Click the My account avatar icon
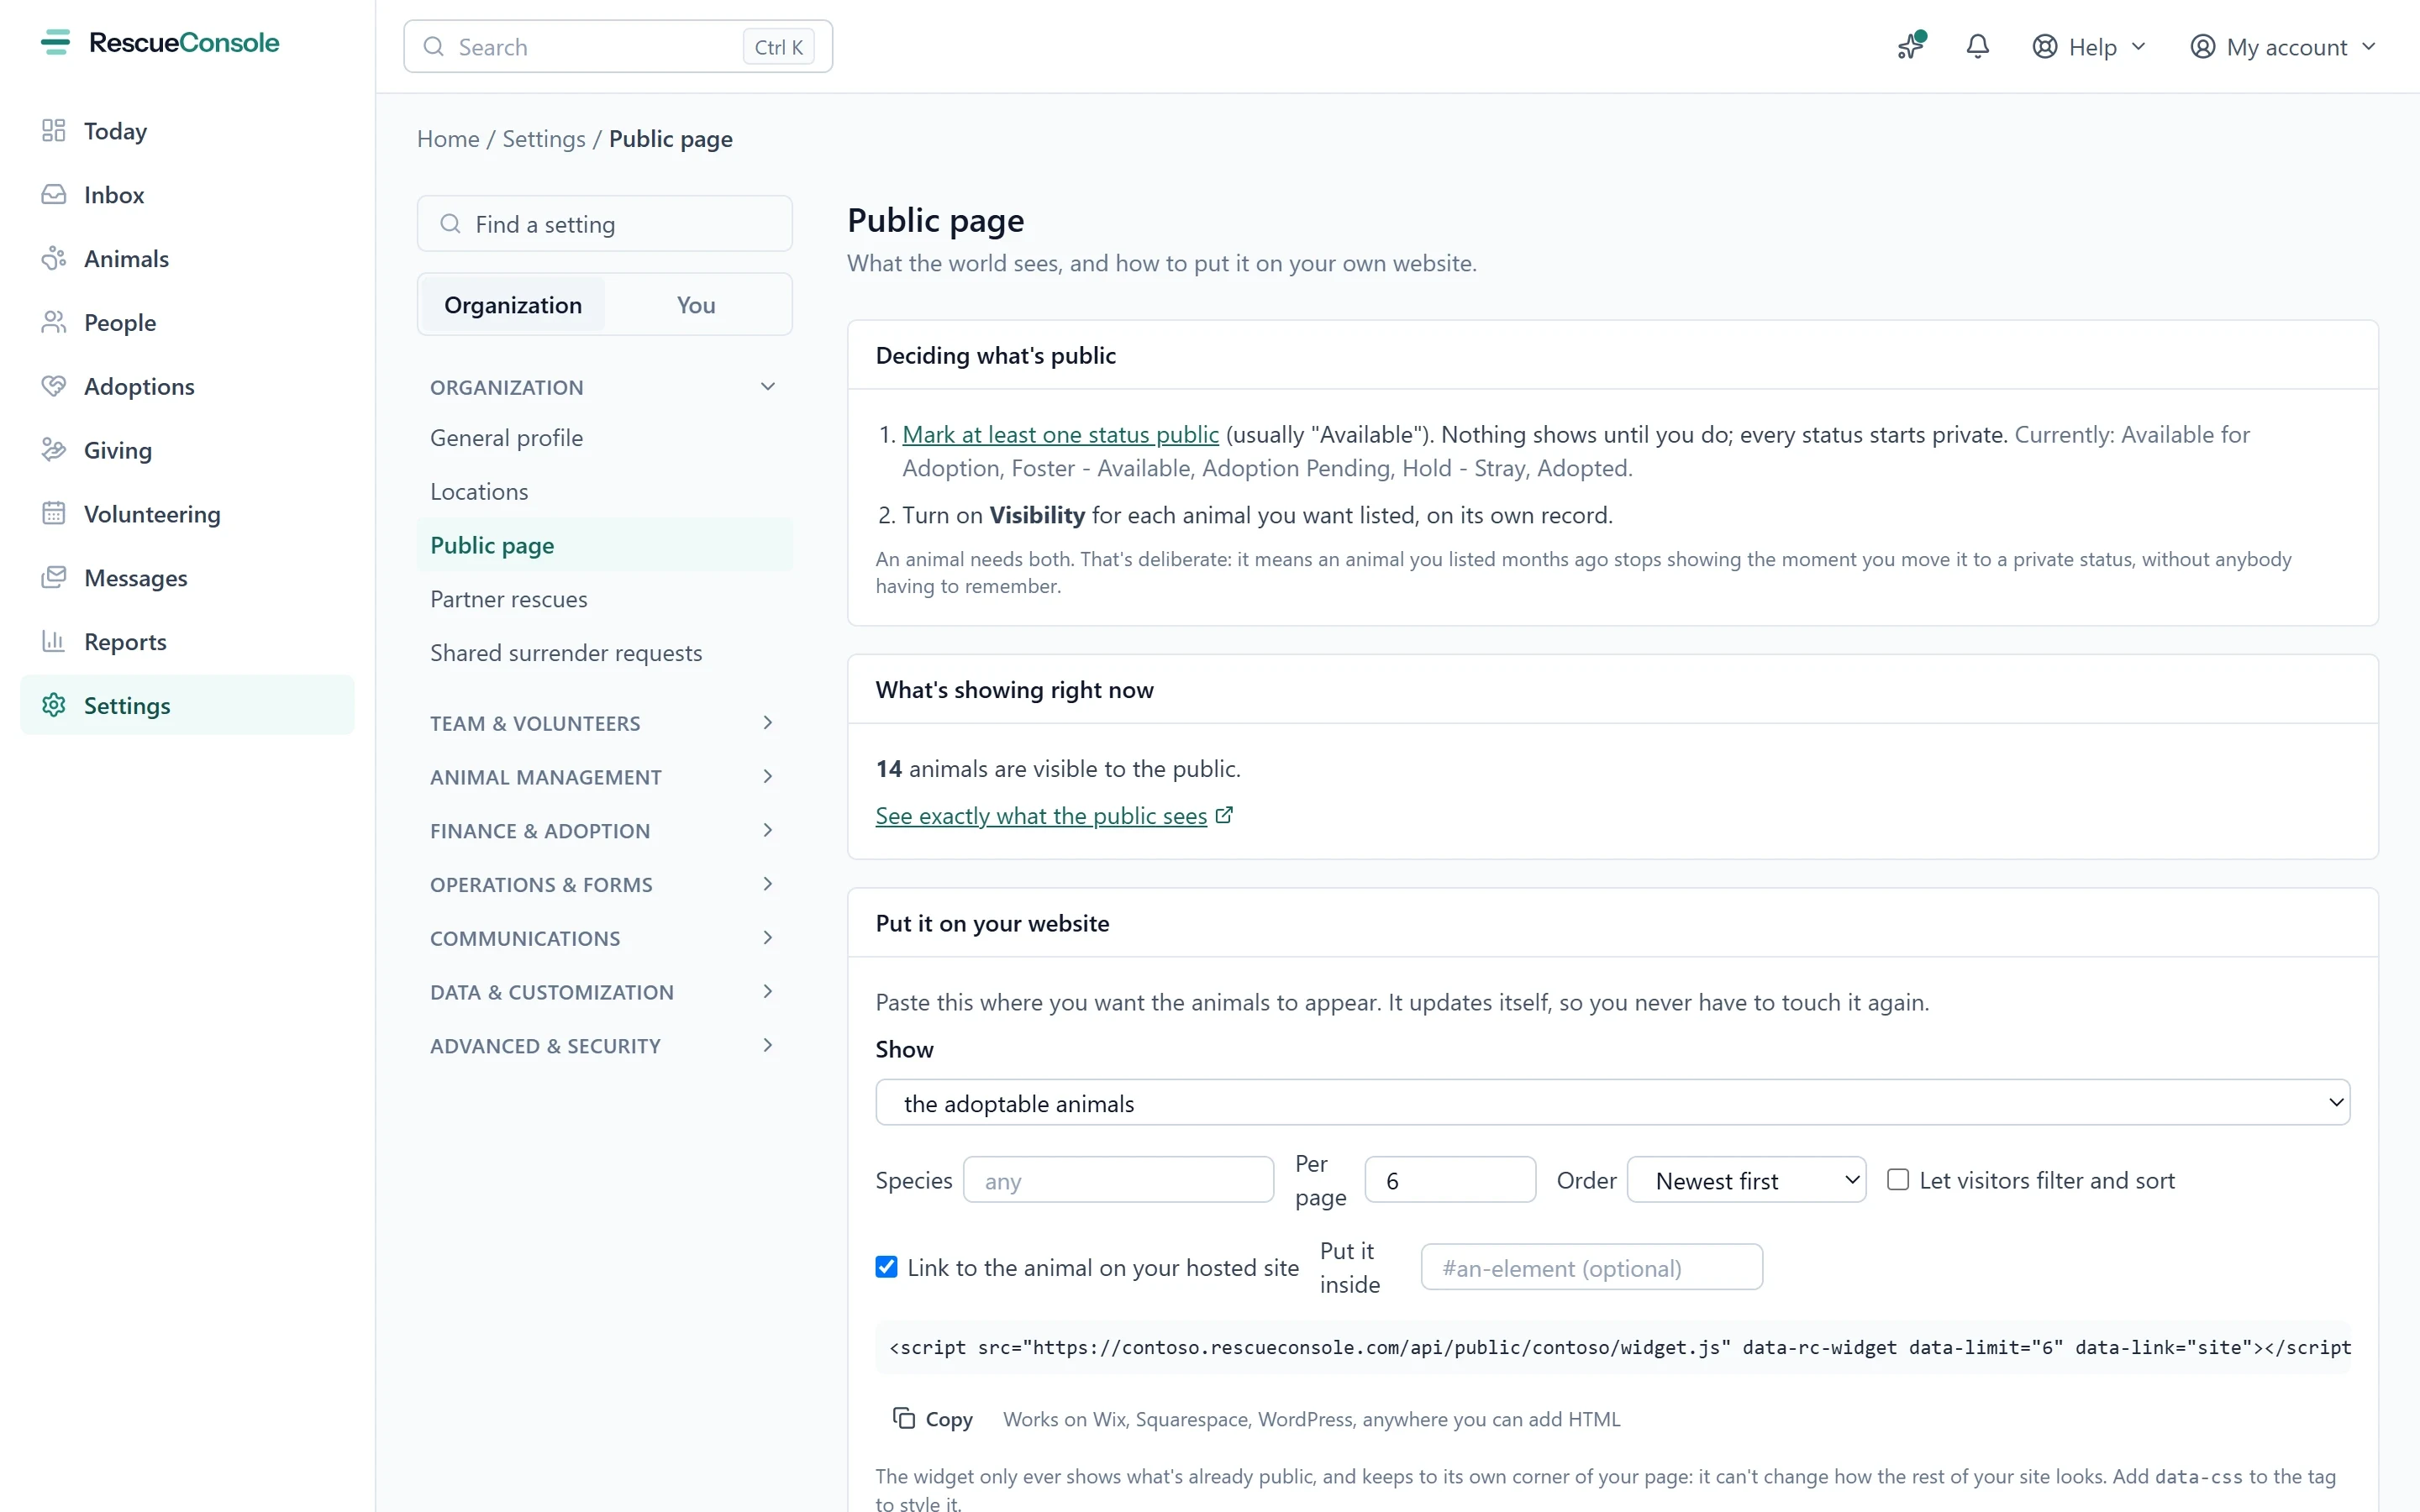The image size is (2420, 1512). coord(2202,47)
